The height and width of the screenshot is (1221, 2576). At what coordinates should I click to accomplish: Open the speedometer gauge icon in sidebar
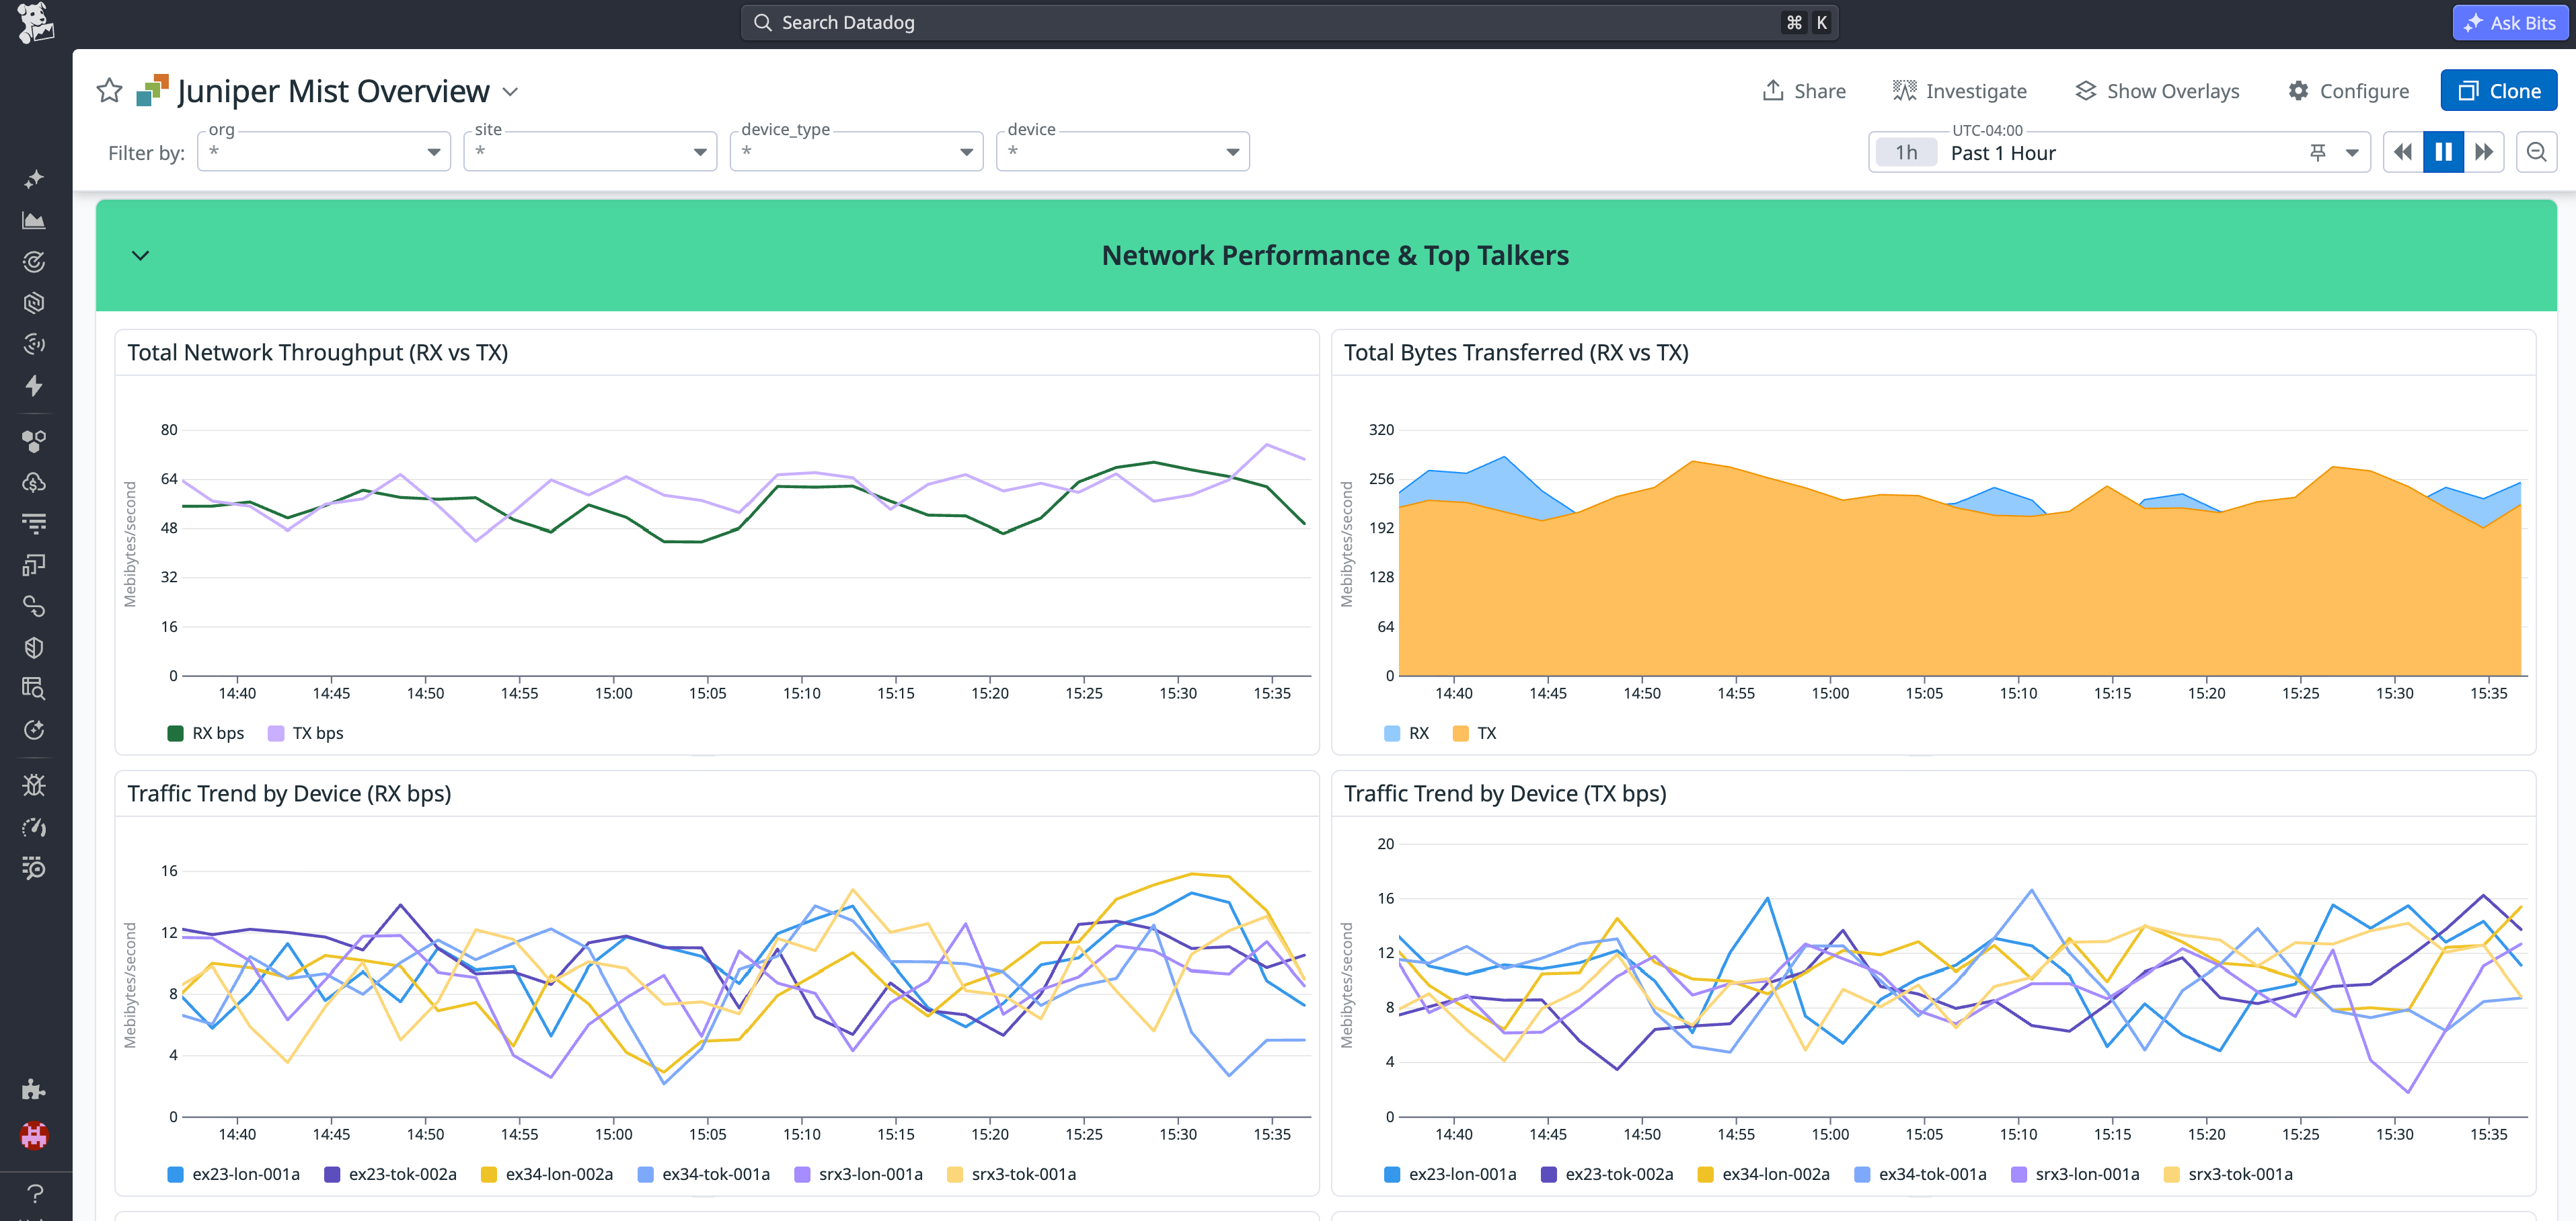click(34, 827)
